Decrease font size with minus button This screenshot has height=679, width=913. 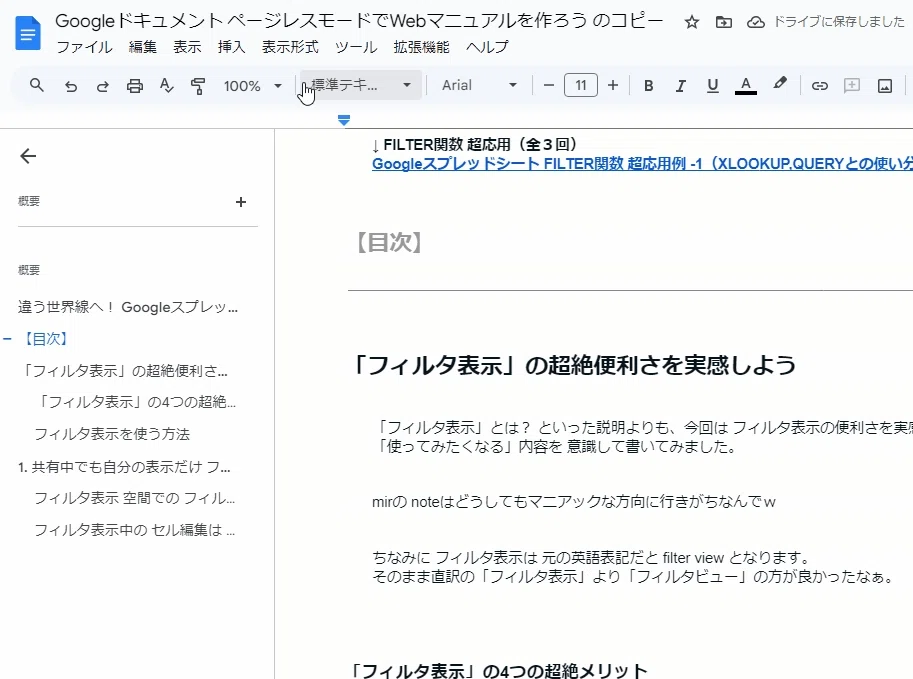[548, 86]
